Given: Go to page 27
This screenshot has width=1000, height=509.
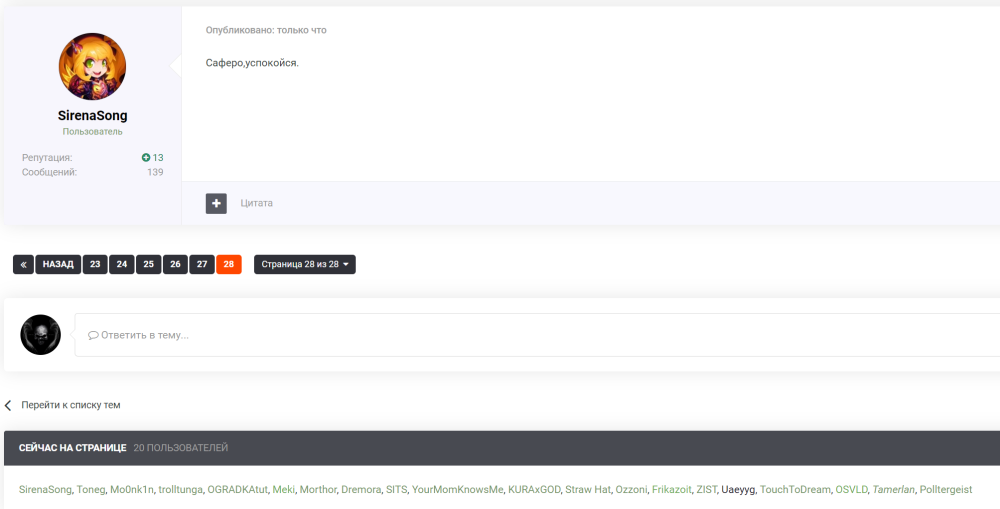Looking at the screenshot, I should pos(202,265).
